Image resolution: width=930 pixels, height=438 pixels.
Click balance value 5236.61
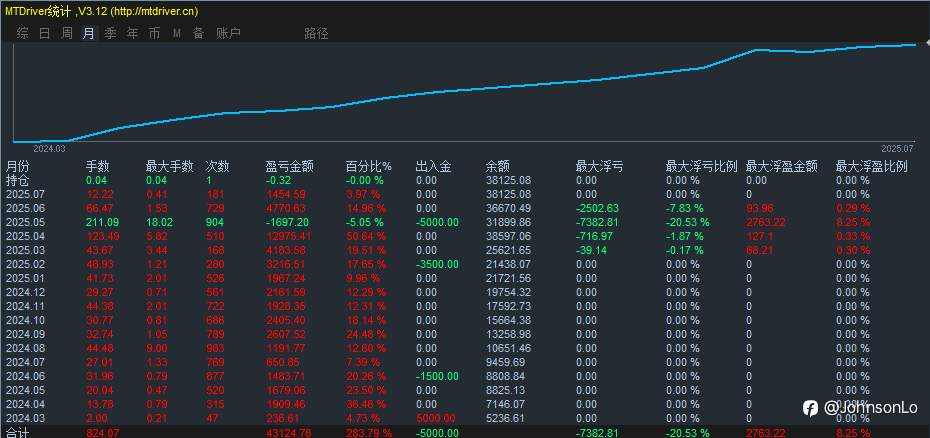(506, 418)
